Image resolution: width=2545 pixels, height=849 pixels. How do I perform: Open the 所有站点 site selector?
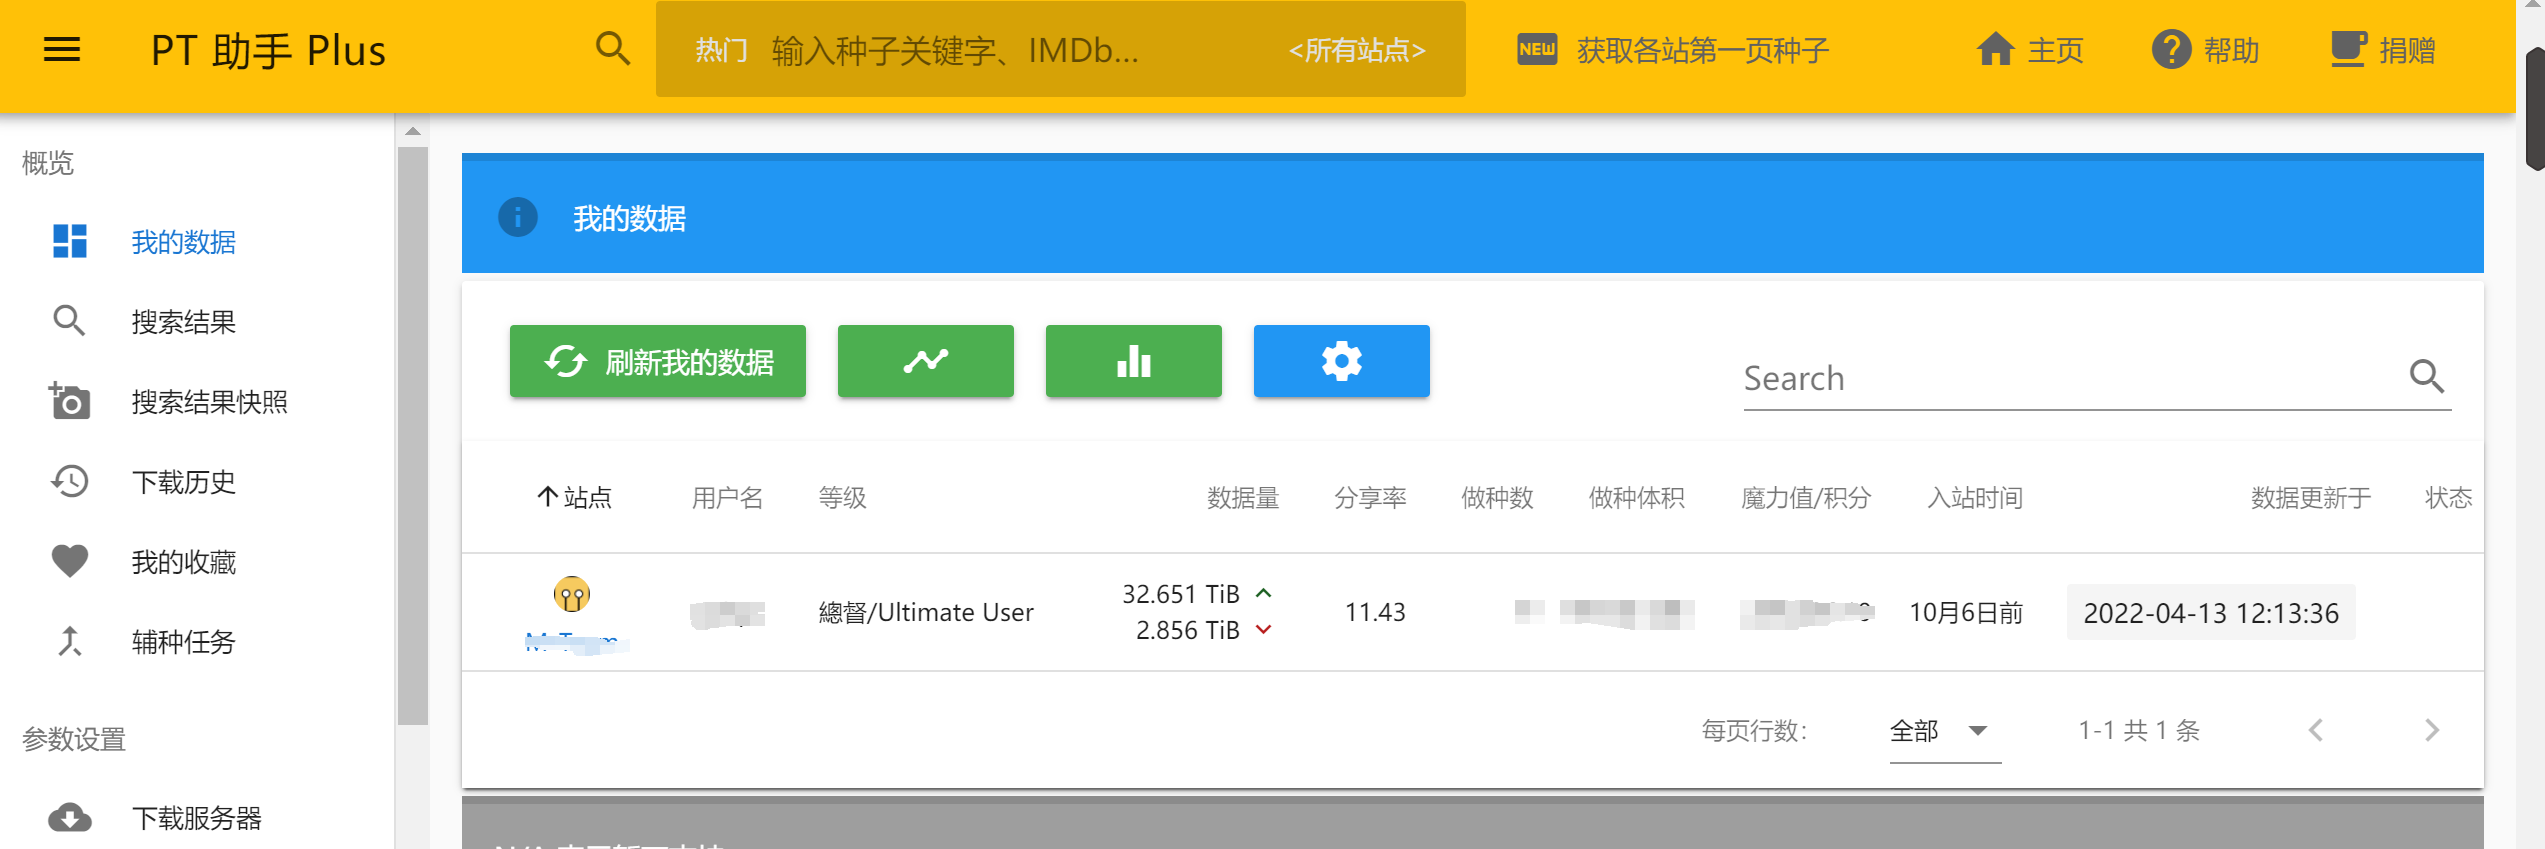coord(1357,50)
